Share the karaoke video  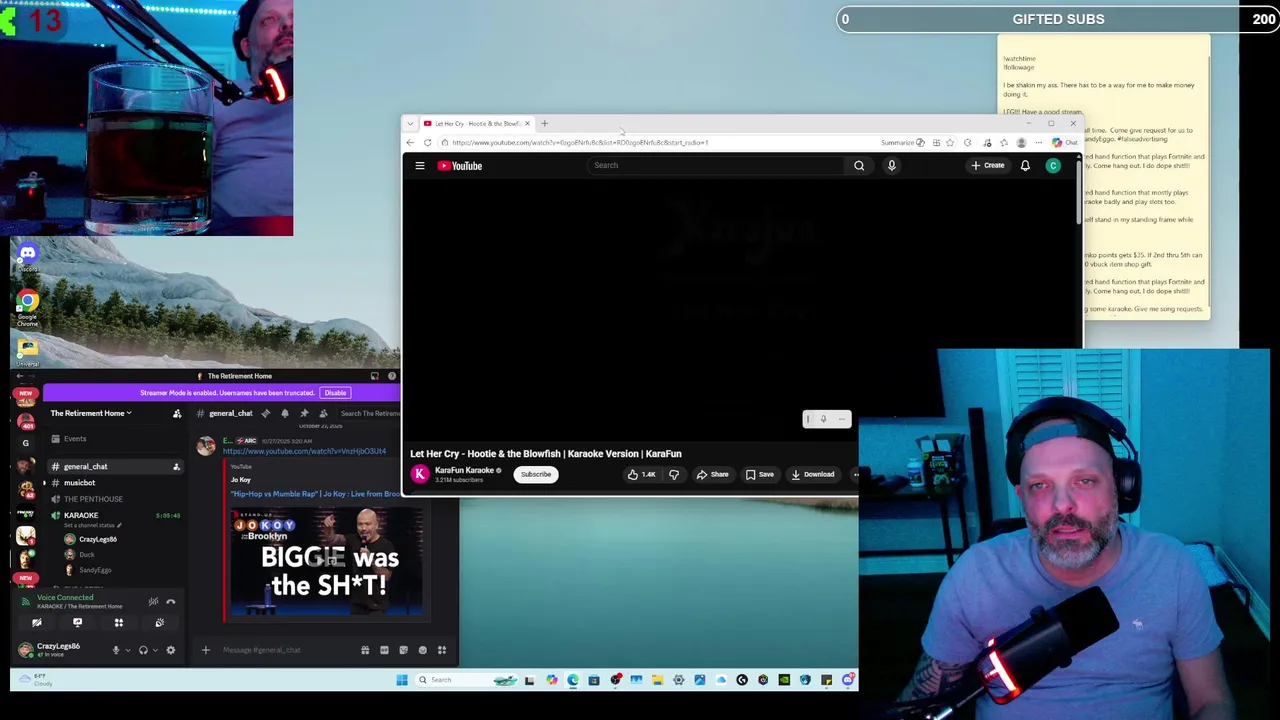pyautogui.click(x=713, y=475)
